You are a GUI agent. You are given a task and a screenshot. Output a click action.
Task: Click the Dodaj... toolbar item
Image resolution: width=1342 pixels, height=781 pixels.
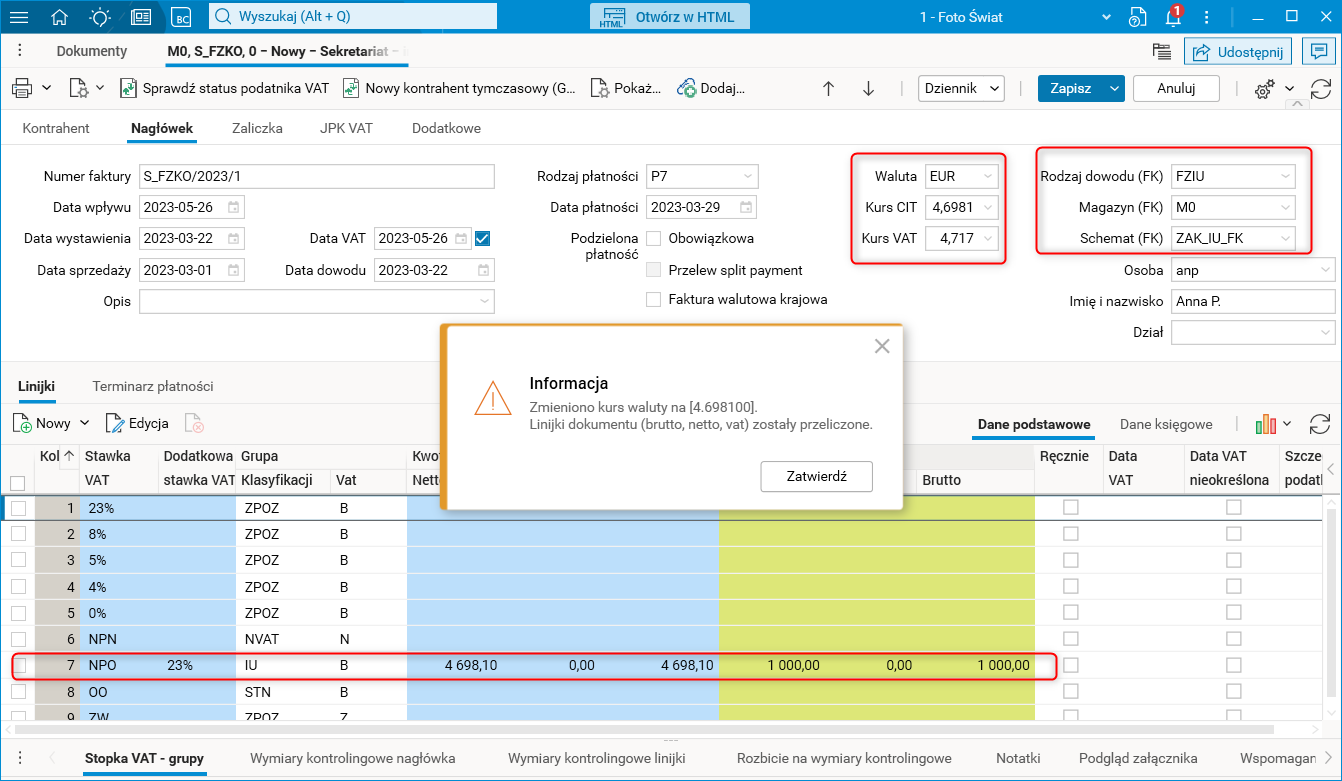click(x=711, y=88)
